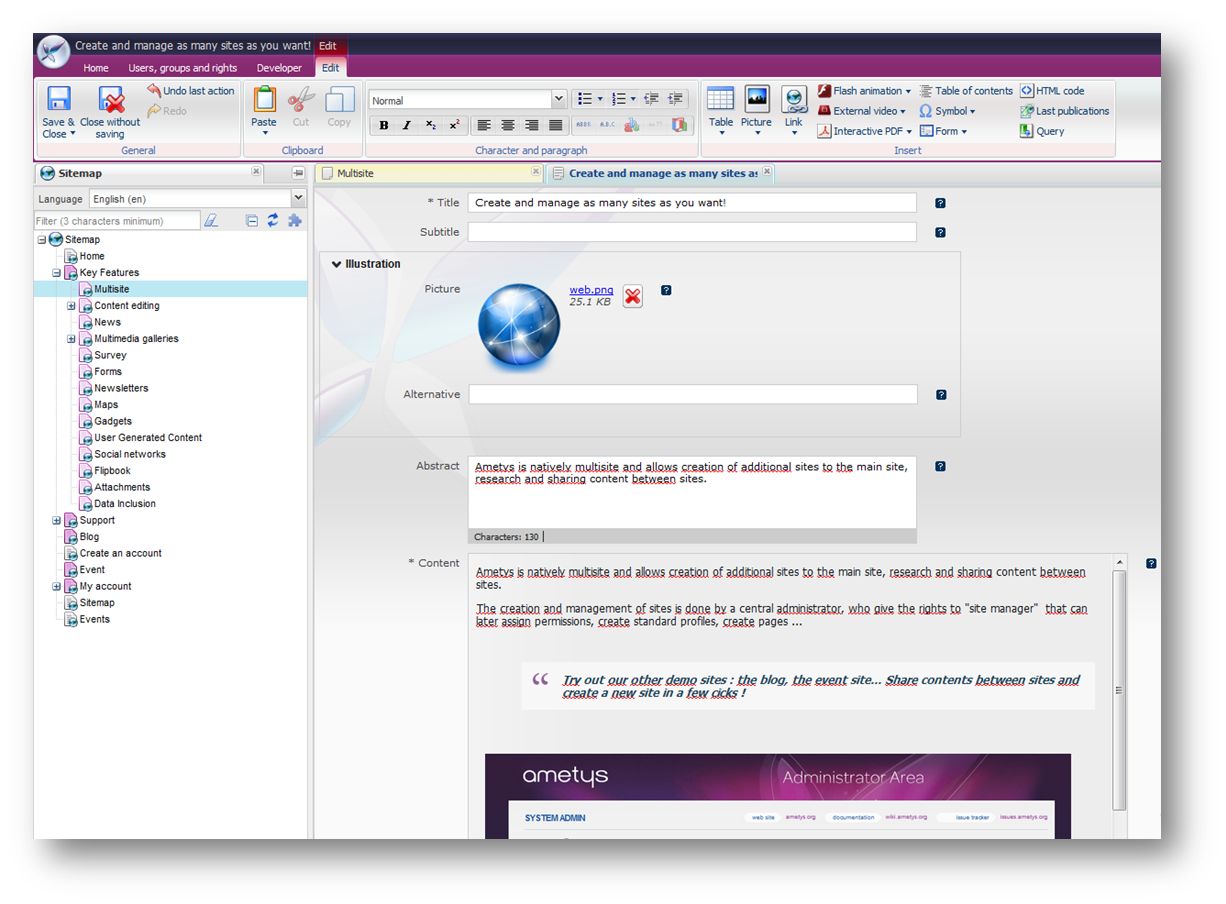Toggle bold formatting
This screenshot has height=904, width=1226.
coord(383,125)
